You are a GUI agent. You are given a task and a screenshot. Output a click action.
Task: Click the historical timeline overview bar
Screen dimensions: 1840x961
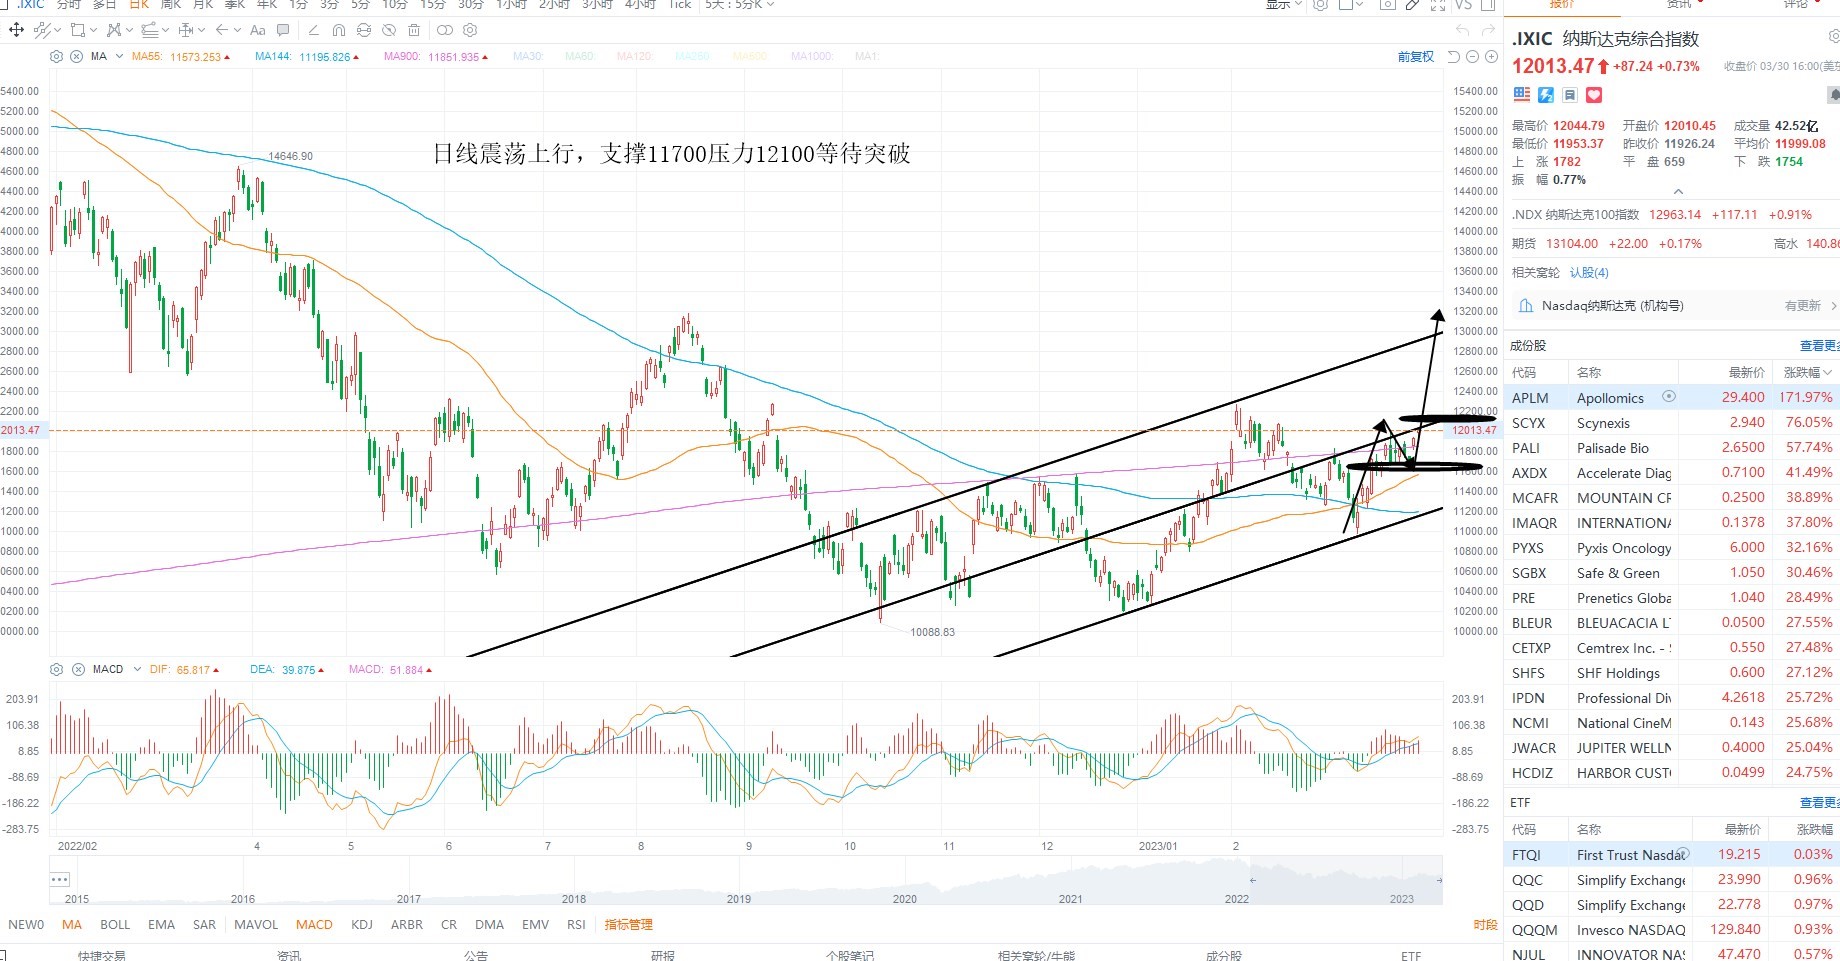point(746,880)
